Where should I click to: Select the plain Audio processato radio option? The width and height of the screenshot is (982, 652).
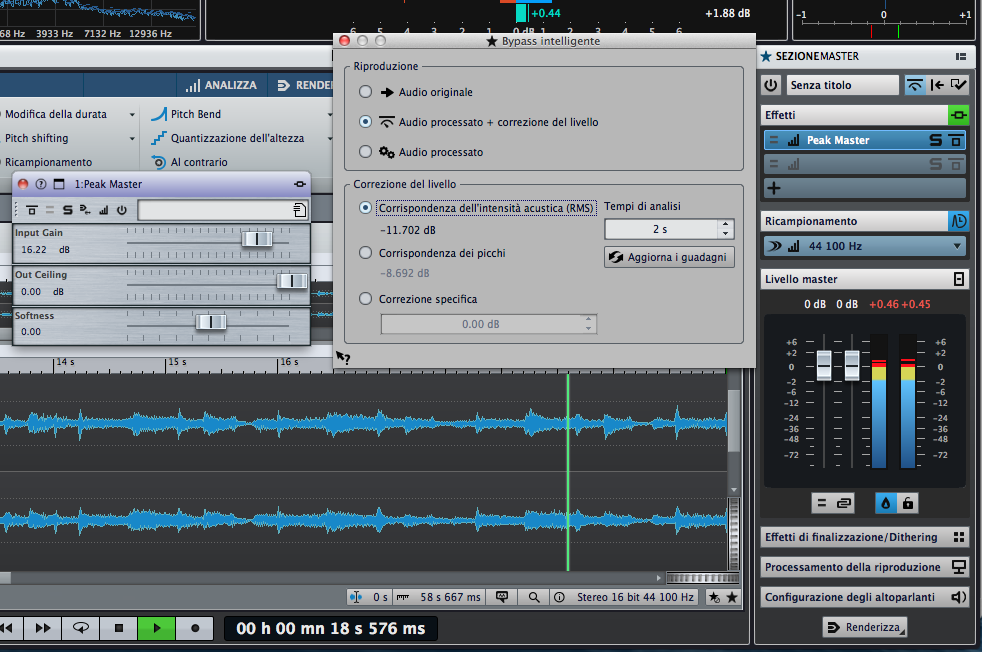pyautogui.click(x=365, y=152)
